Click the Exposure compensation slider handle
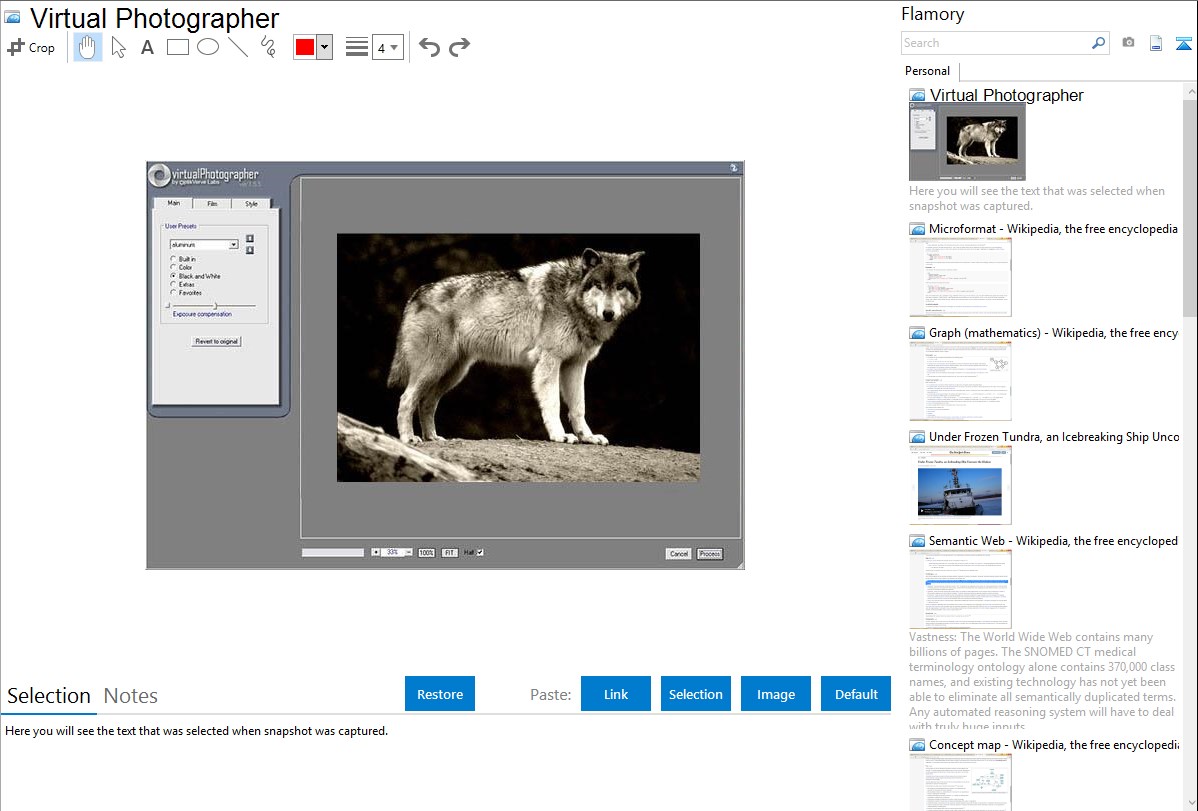 tap(215, 306)
